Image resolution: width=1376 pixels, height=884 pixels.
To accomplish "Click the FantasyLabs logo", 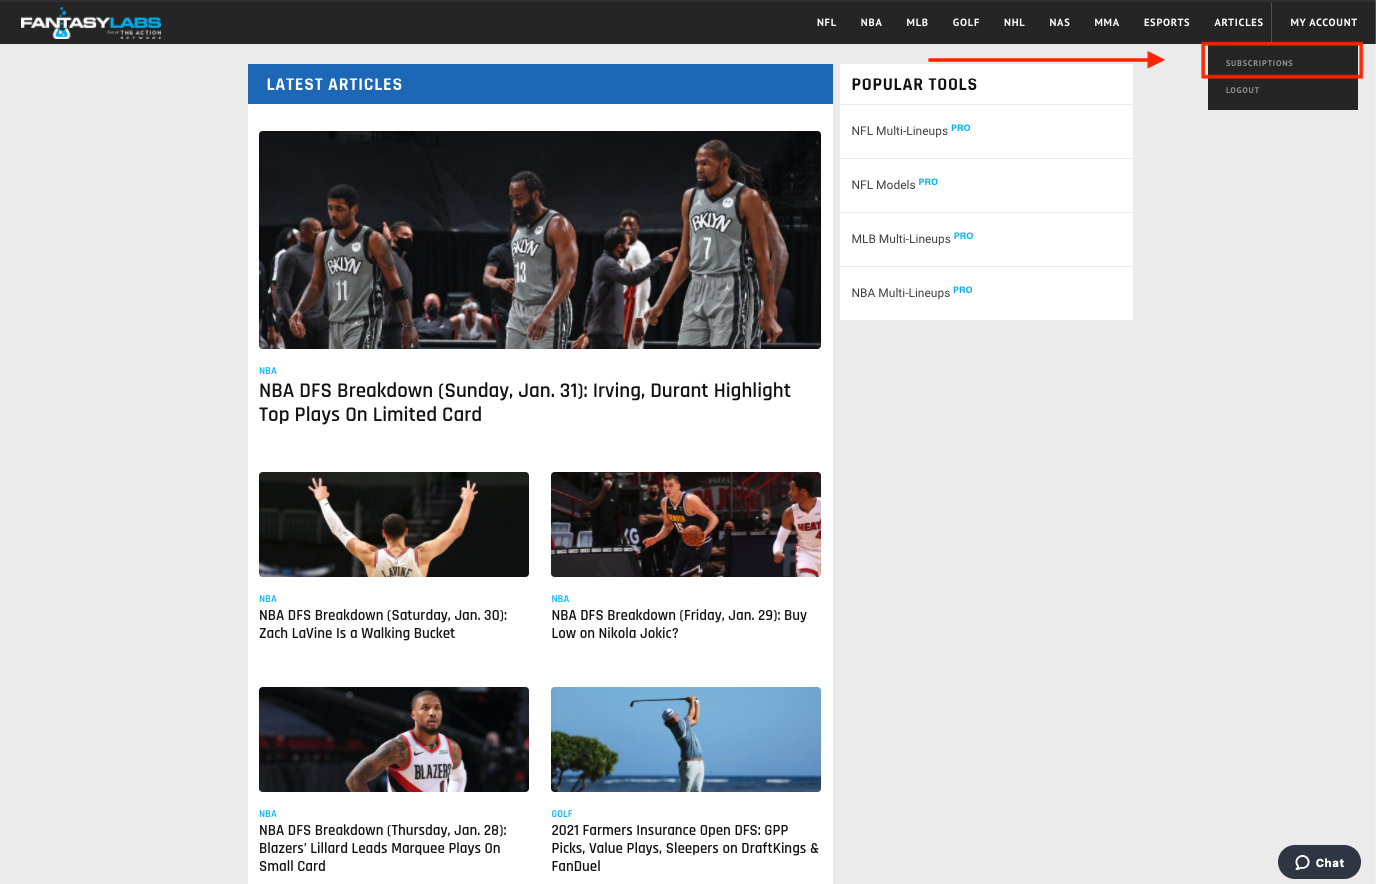I will [91, 23].
